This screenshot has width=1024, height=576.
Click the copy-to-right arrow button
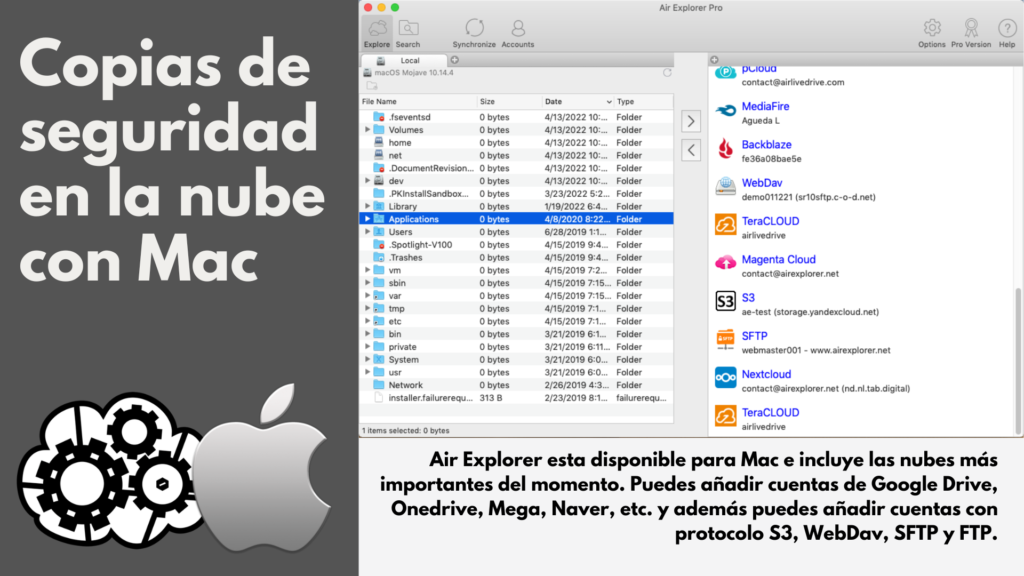691,121
